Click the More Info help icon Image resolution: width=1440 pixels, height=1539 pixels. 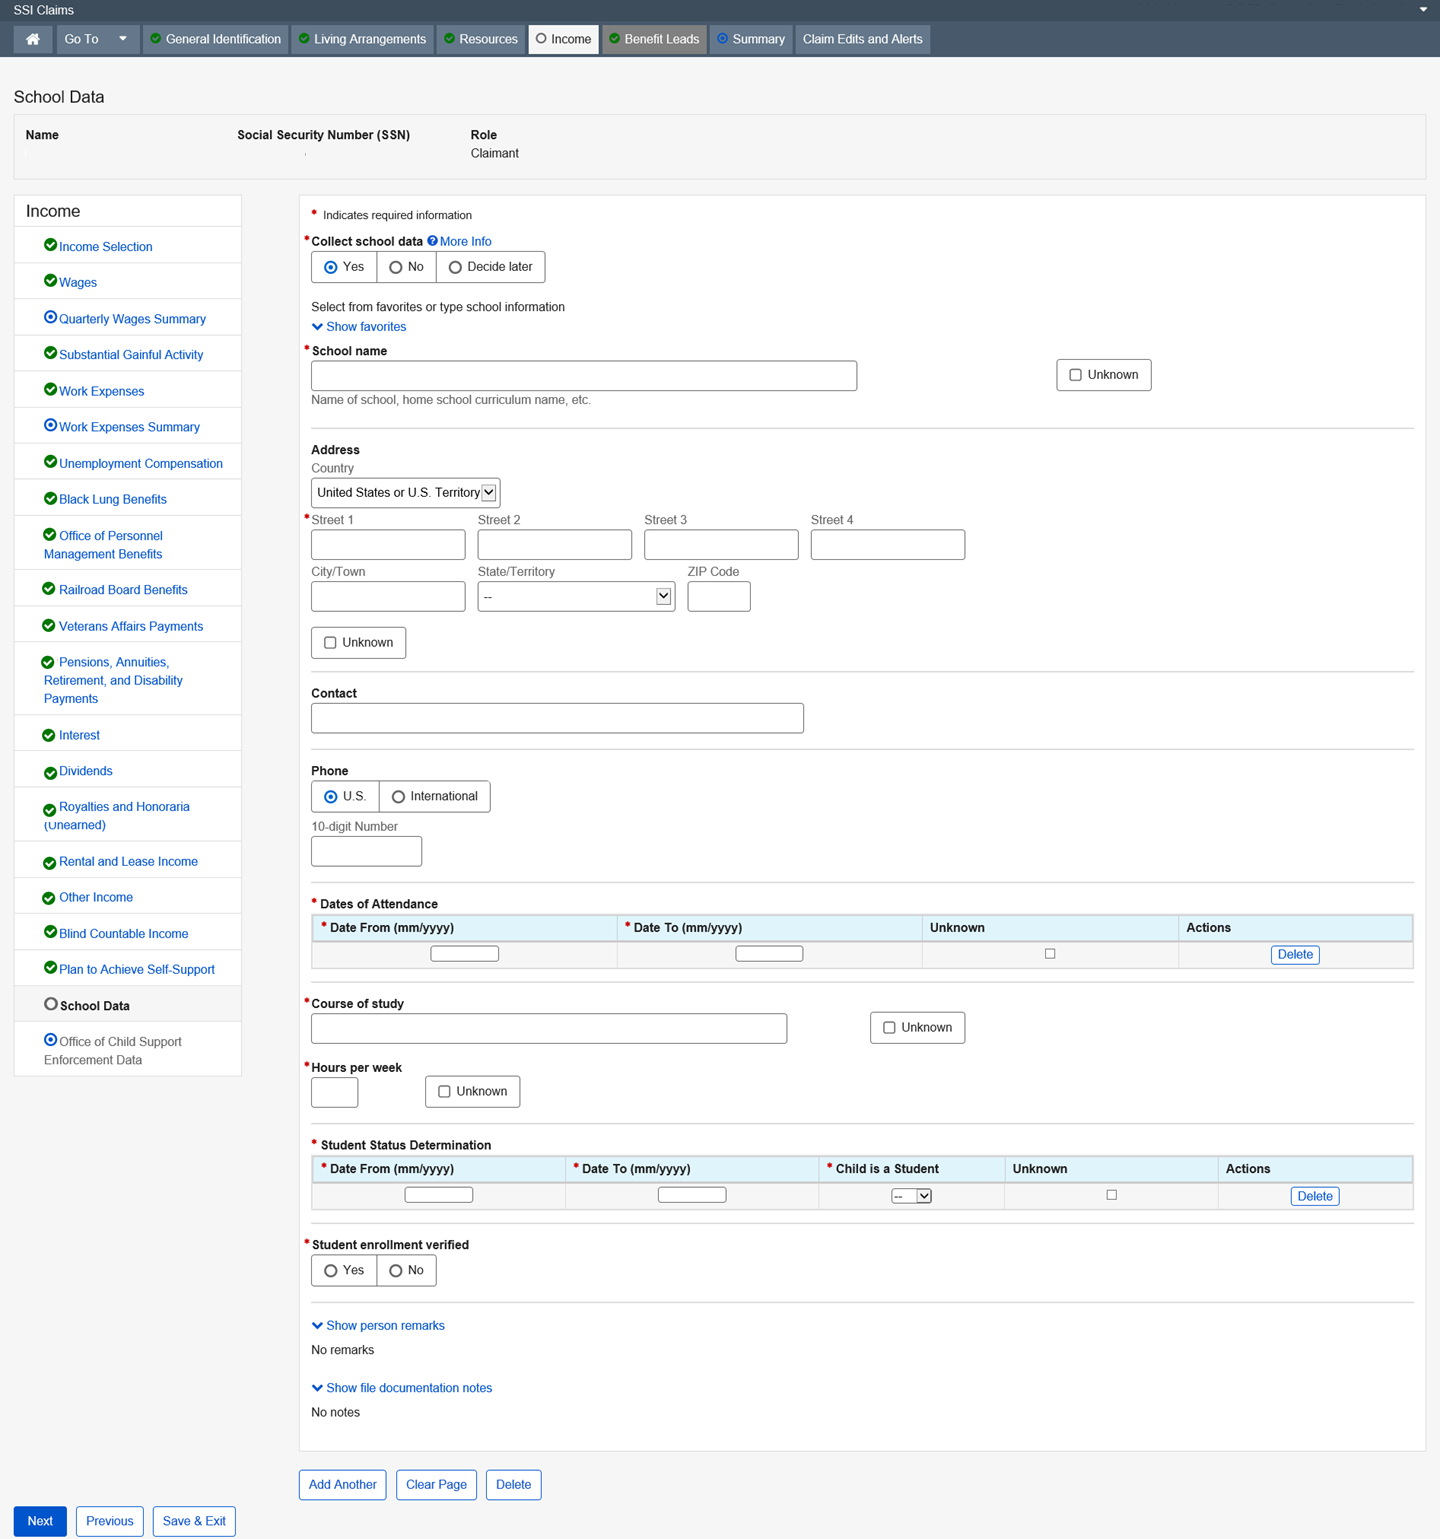[x=432, y=241]
